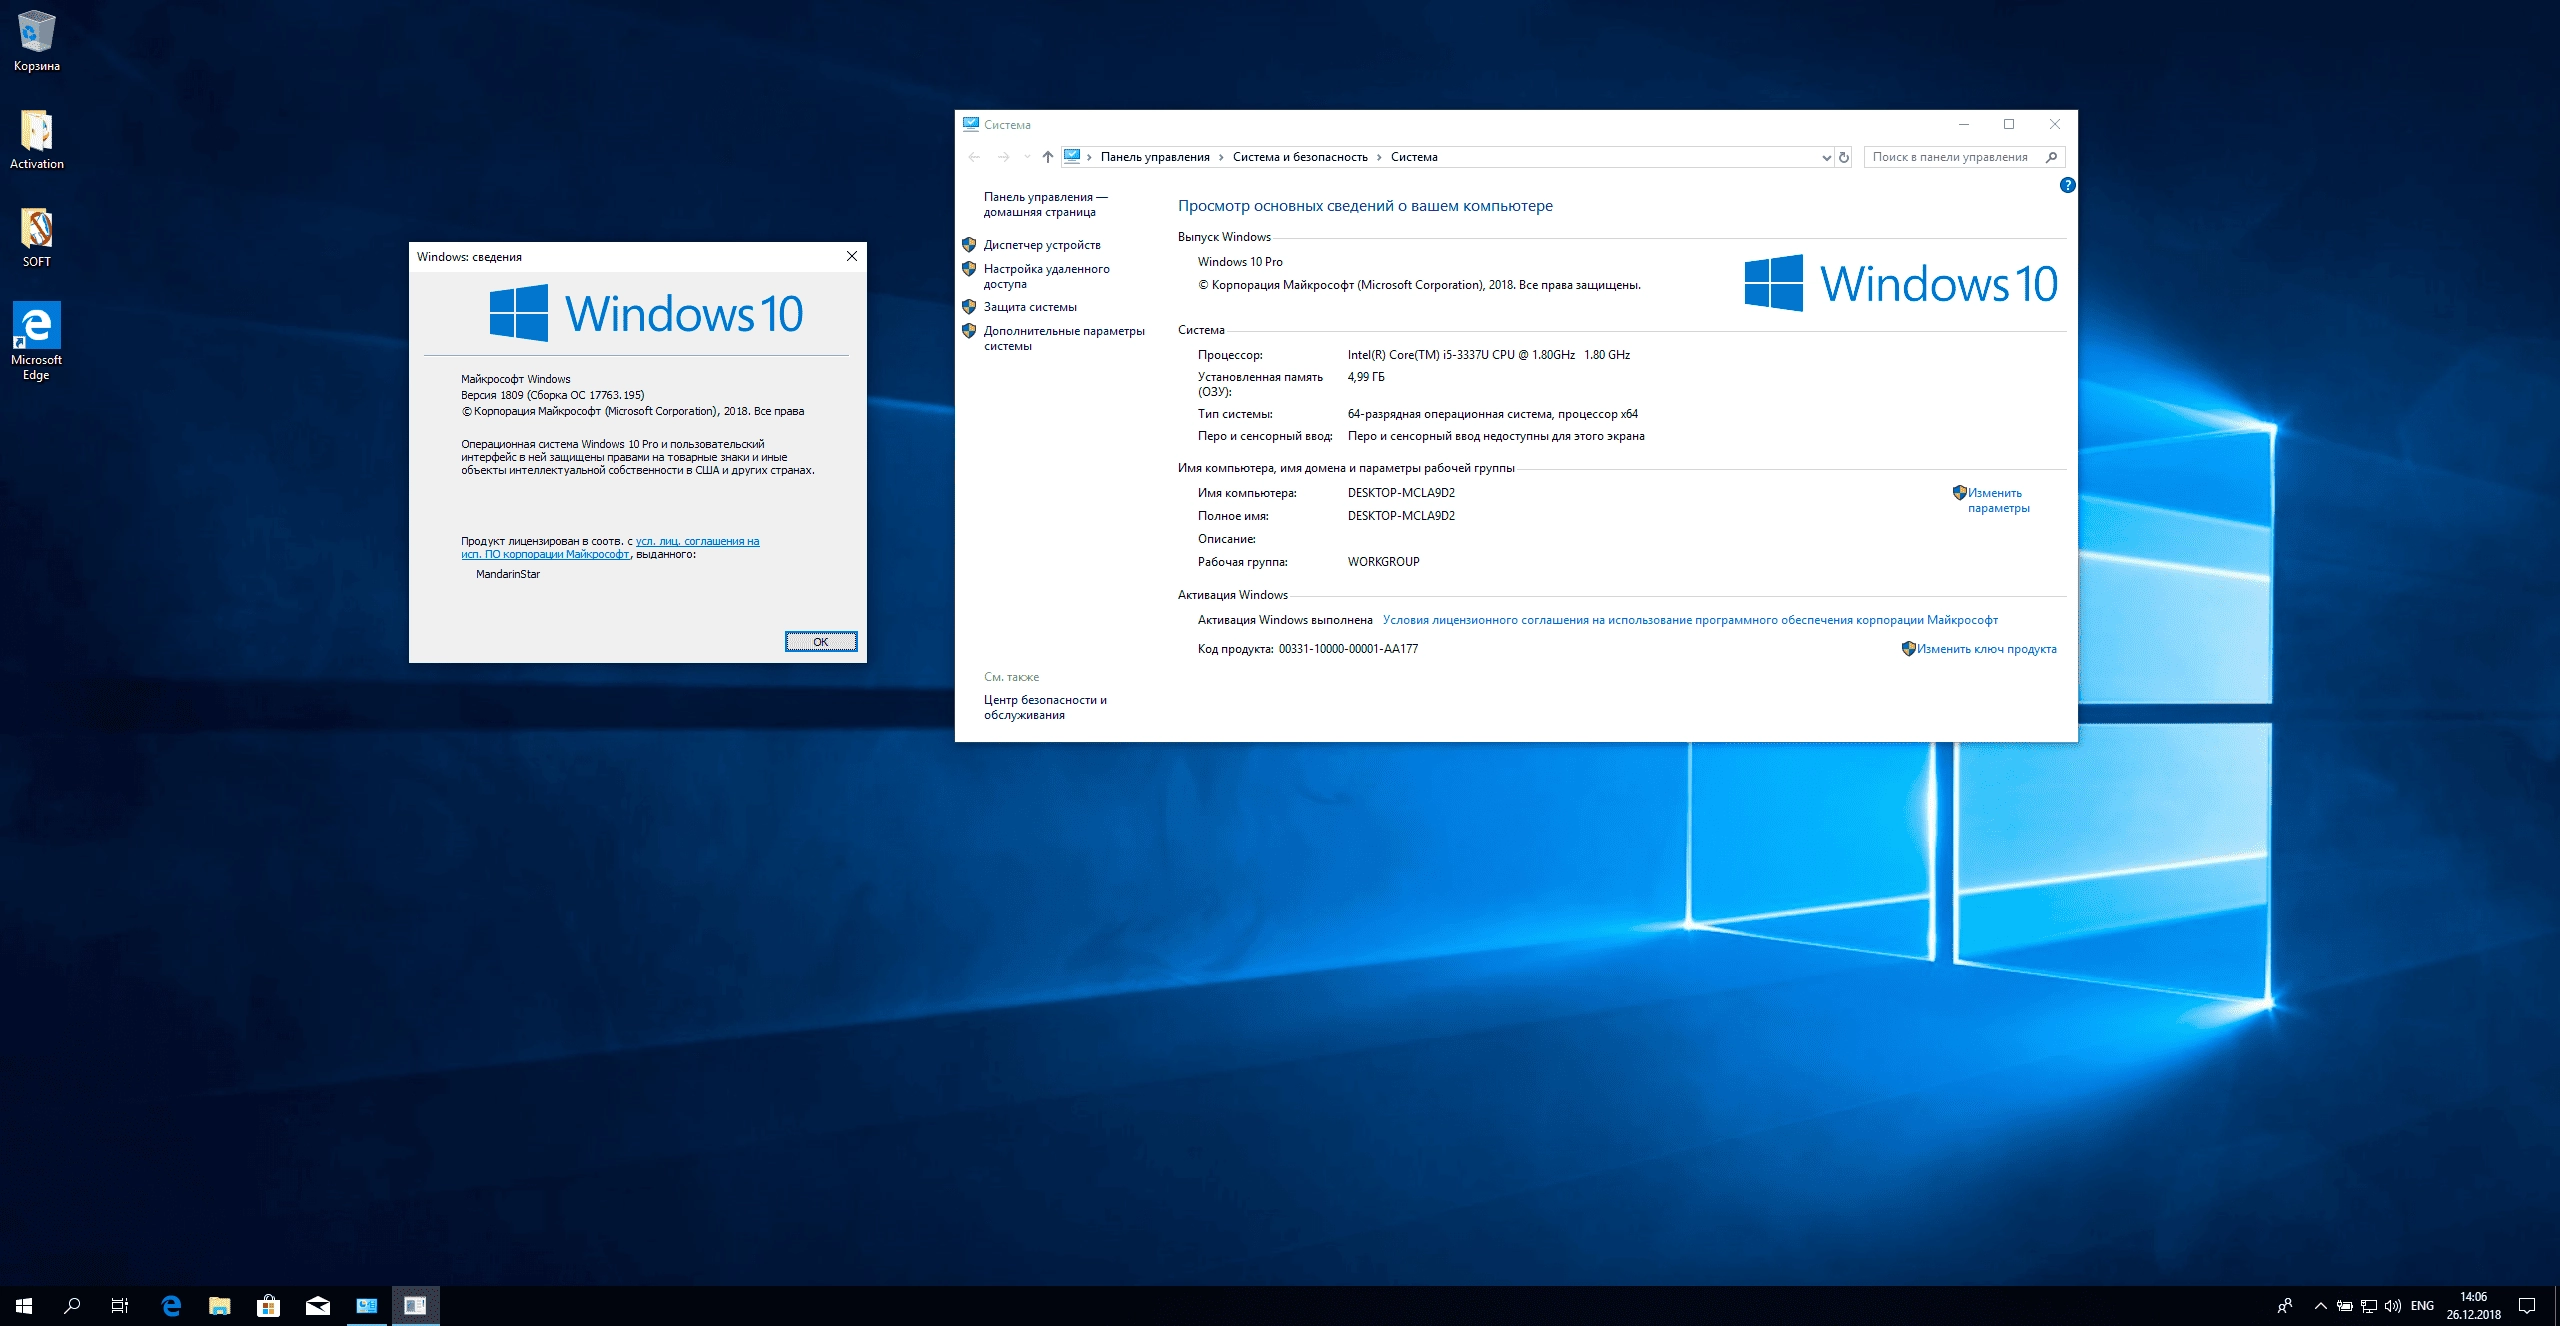Open Панель управления домашняя страница
Viewport: 2560px width, 1326px height.
click(x=1046, y=204)
